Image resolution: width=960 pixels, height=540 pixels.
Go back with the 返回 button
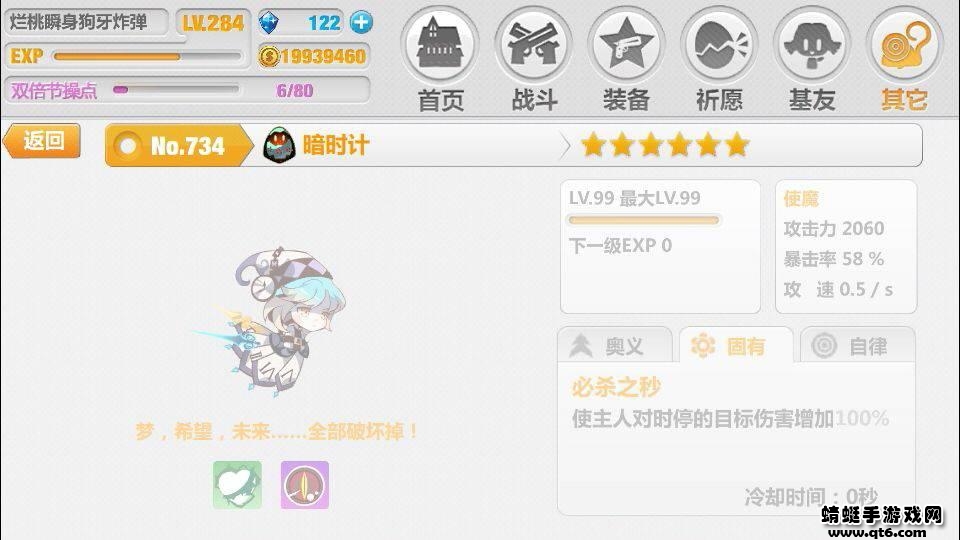[42, 141]
